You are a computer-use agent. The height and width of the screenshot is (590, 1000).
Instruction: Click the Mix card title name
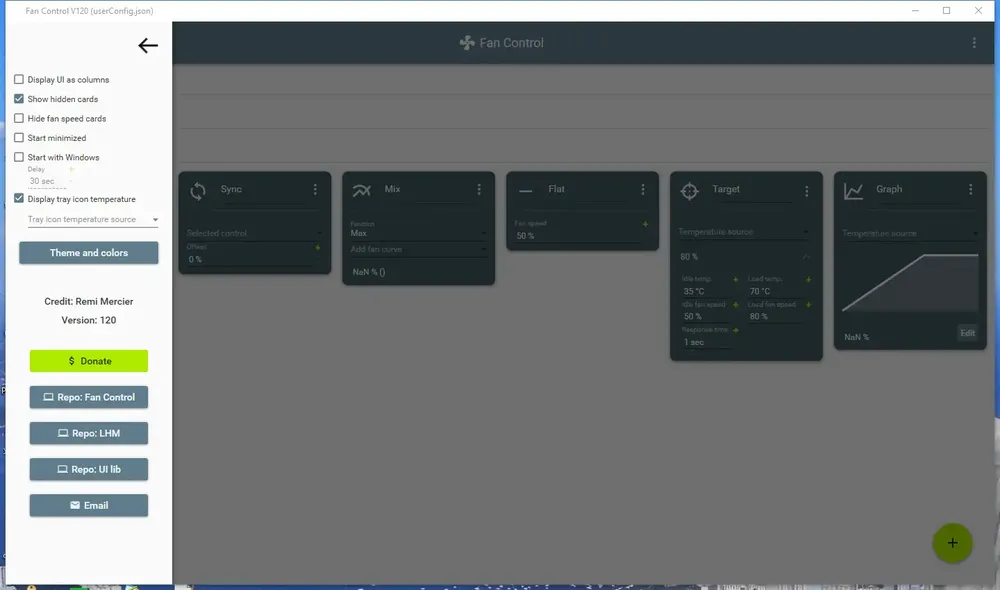tap(392, 189)
